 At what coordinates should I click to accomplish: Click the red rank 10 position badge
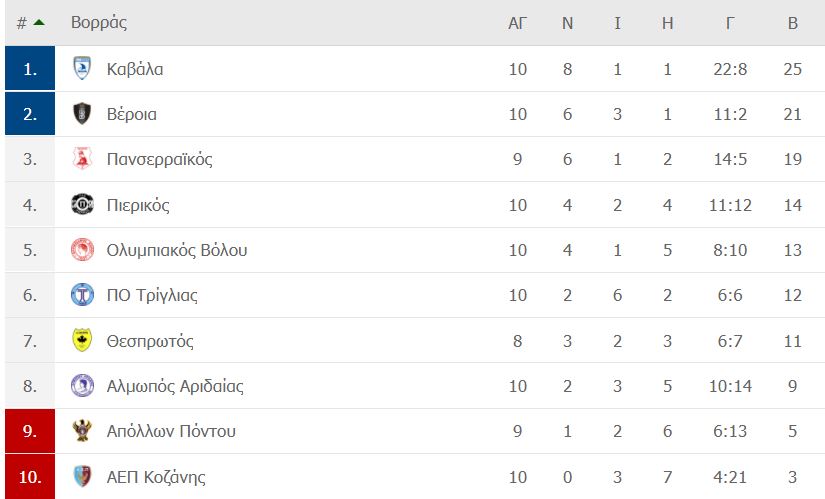30,476
